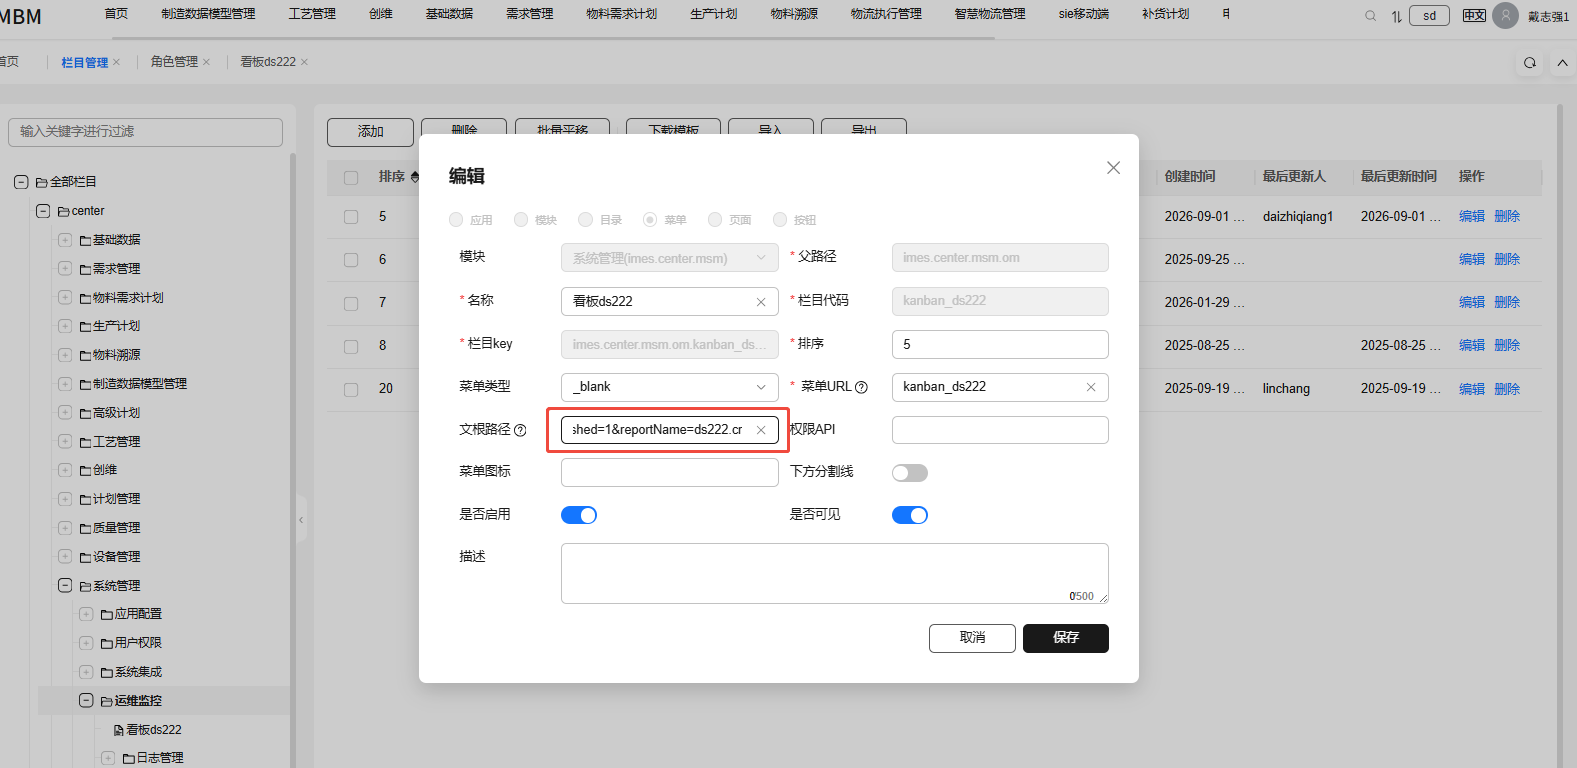Close the 角色管理 tab with its x icon
The width and height of the screenshot is (1577, 768).
pos(206,62)
